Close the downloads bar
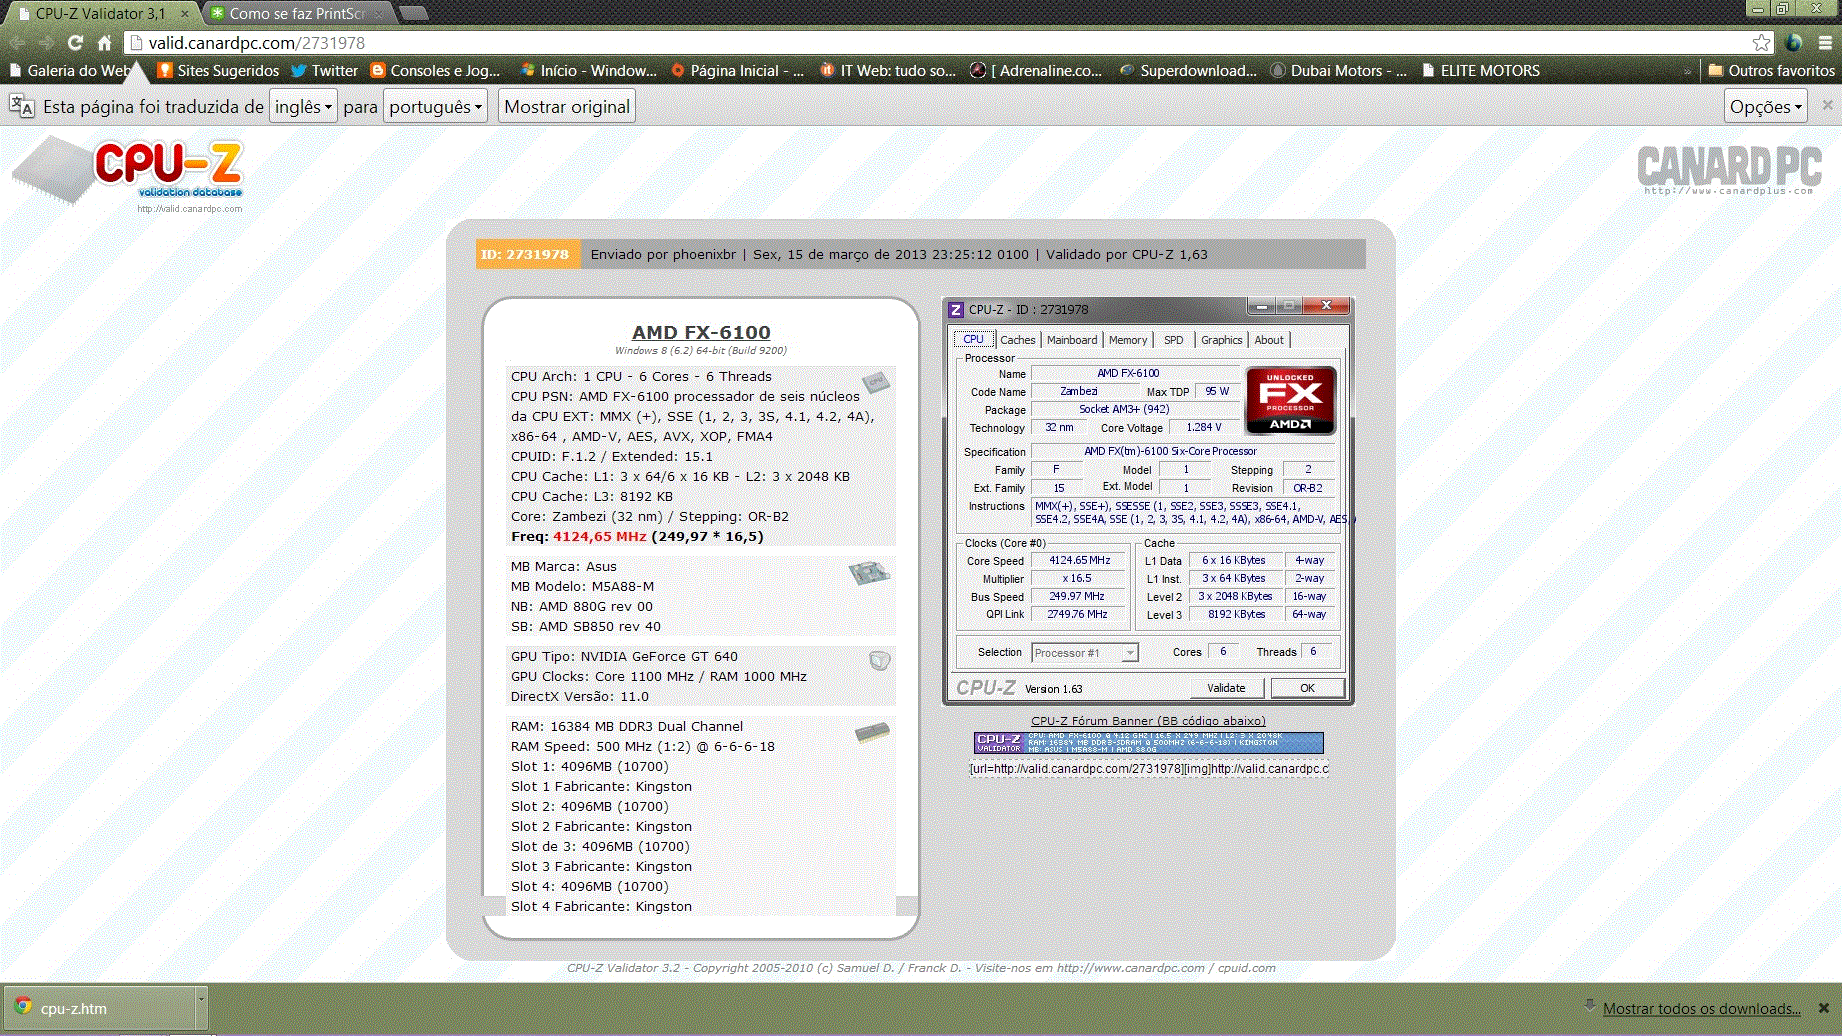Screen dimensions: 1842x1036 [x=1823, y=1008]
